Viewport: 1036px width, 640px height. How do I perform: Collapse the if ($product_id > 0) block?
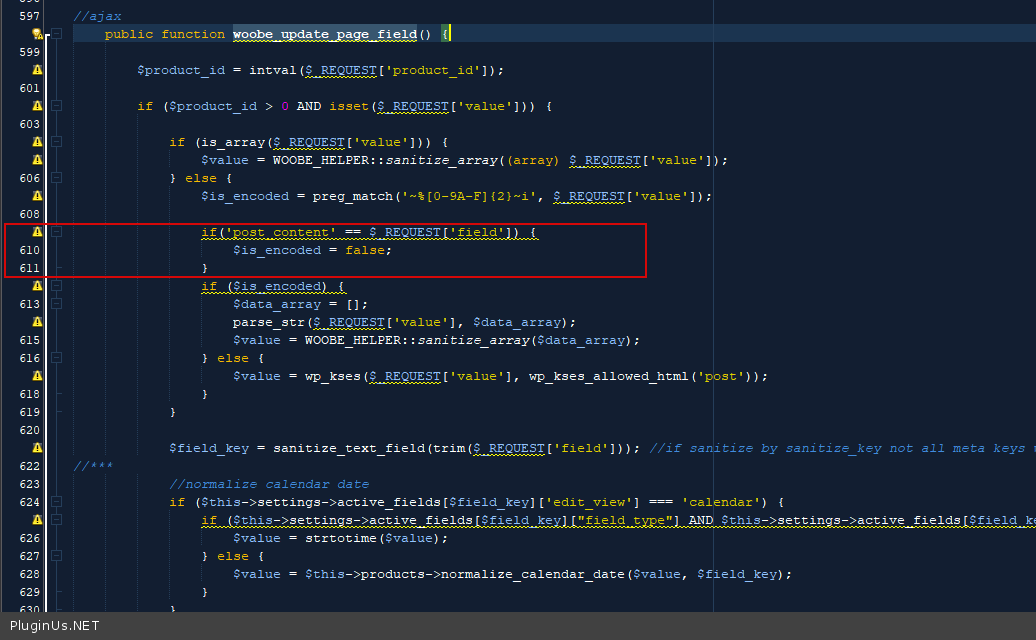pos(57,106)
